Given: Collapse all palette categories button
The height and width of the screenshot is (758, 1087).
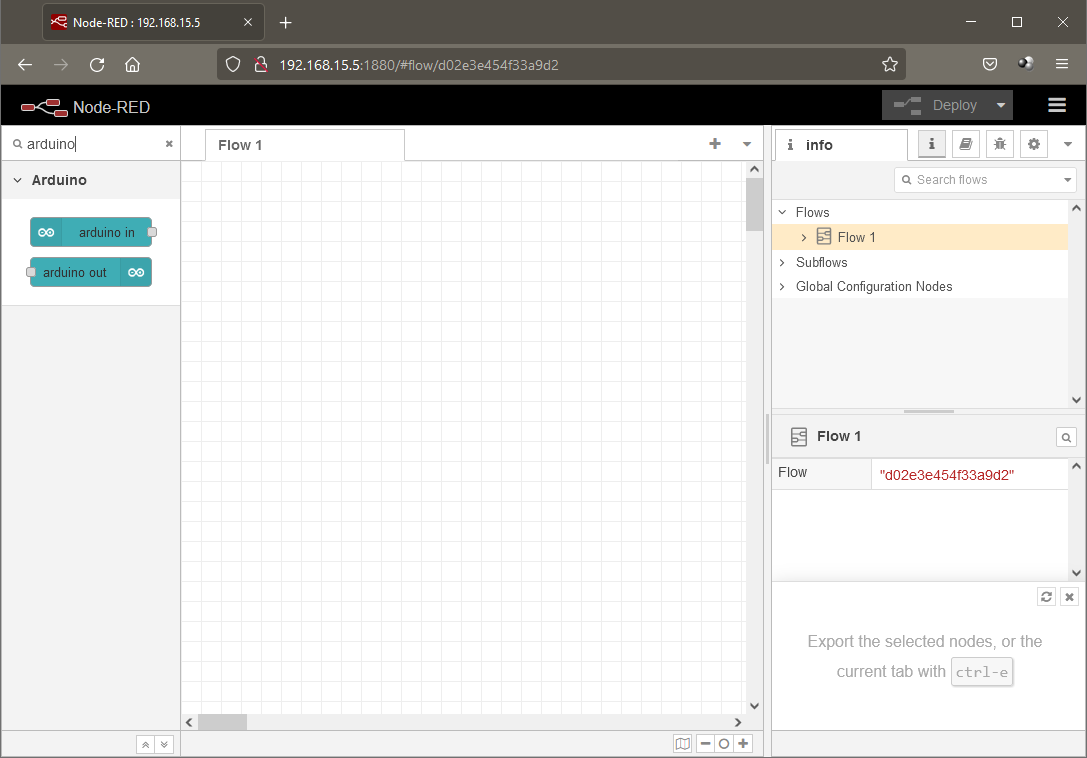Looking at the screenshot, I should click(146, 745).
